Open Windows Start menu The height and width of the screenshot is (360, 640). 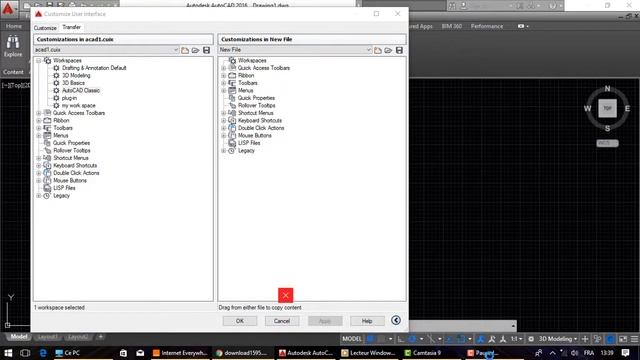point(8,353)
